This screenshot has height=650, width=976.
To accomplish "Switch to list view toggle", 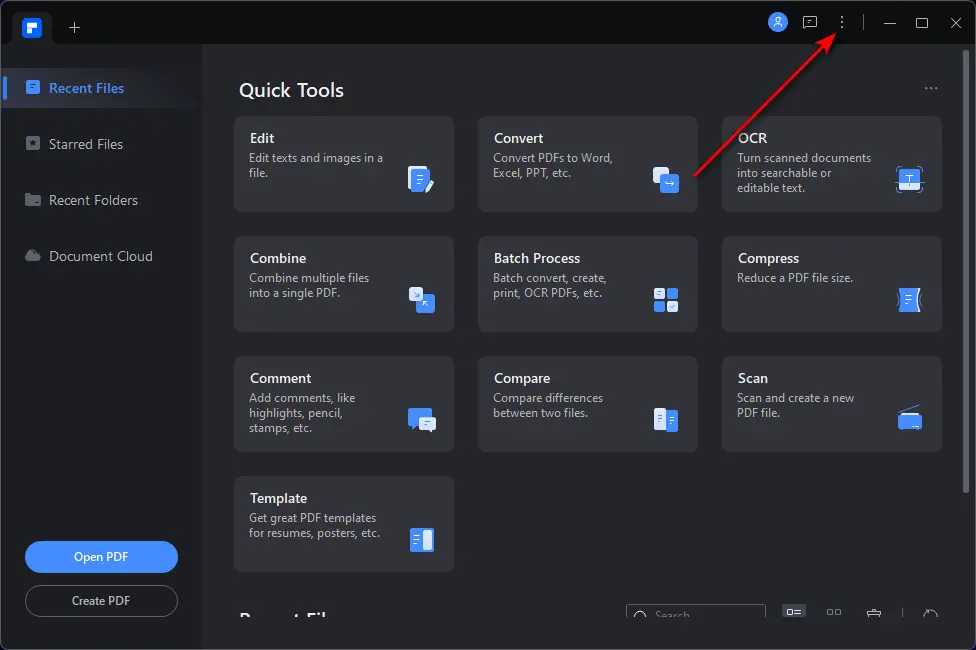I will (x=794, y=613).
